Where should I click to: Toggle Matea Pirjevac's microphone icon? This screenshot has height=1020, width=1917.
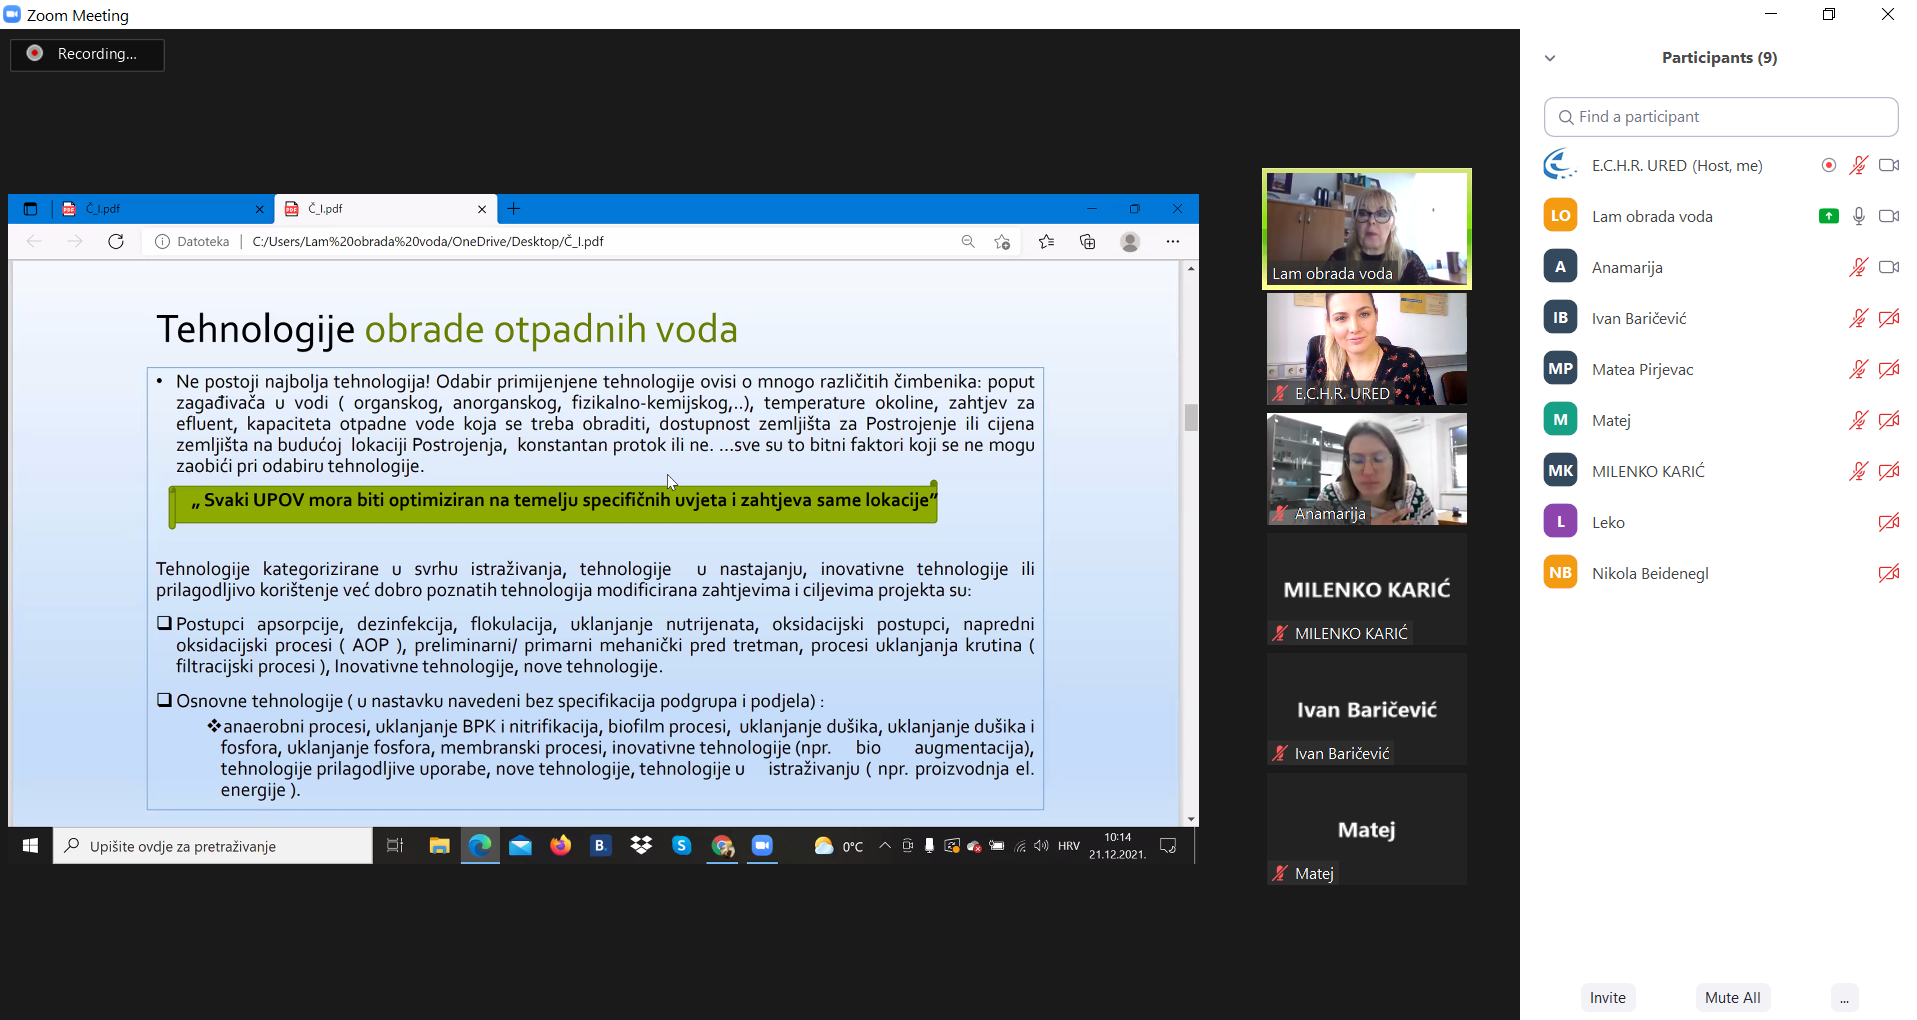[x=1858, y=369]
